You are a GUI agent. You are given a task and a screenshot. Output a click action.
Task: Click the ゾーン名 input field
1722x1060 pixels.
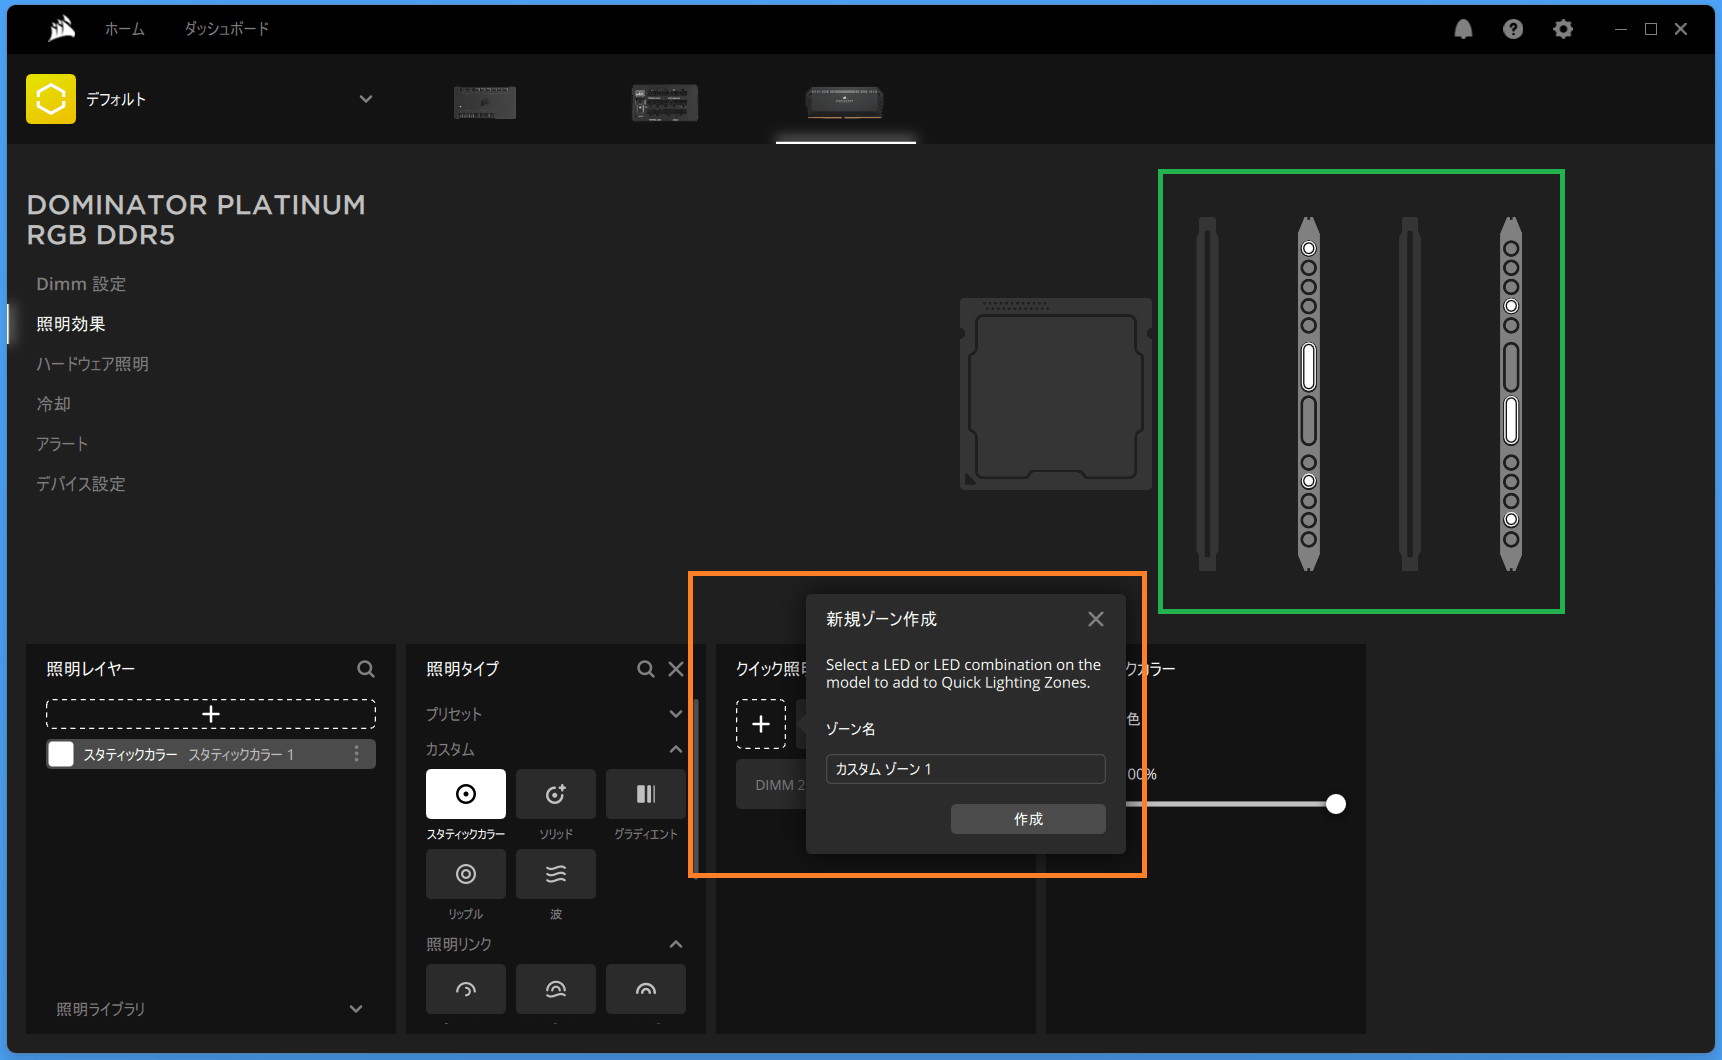pos(965,769)
